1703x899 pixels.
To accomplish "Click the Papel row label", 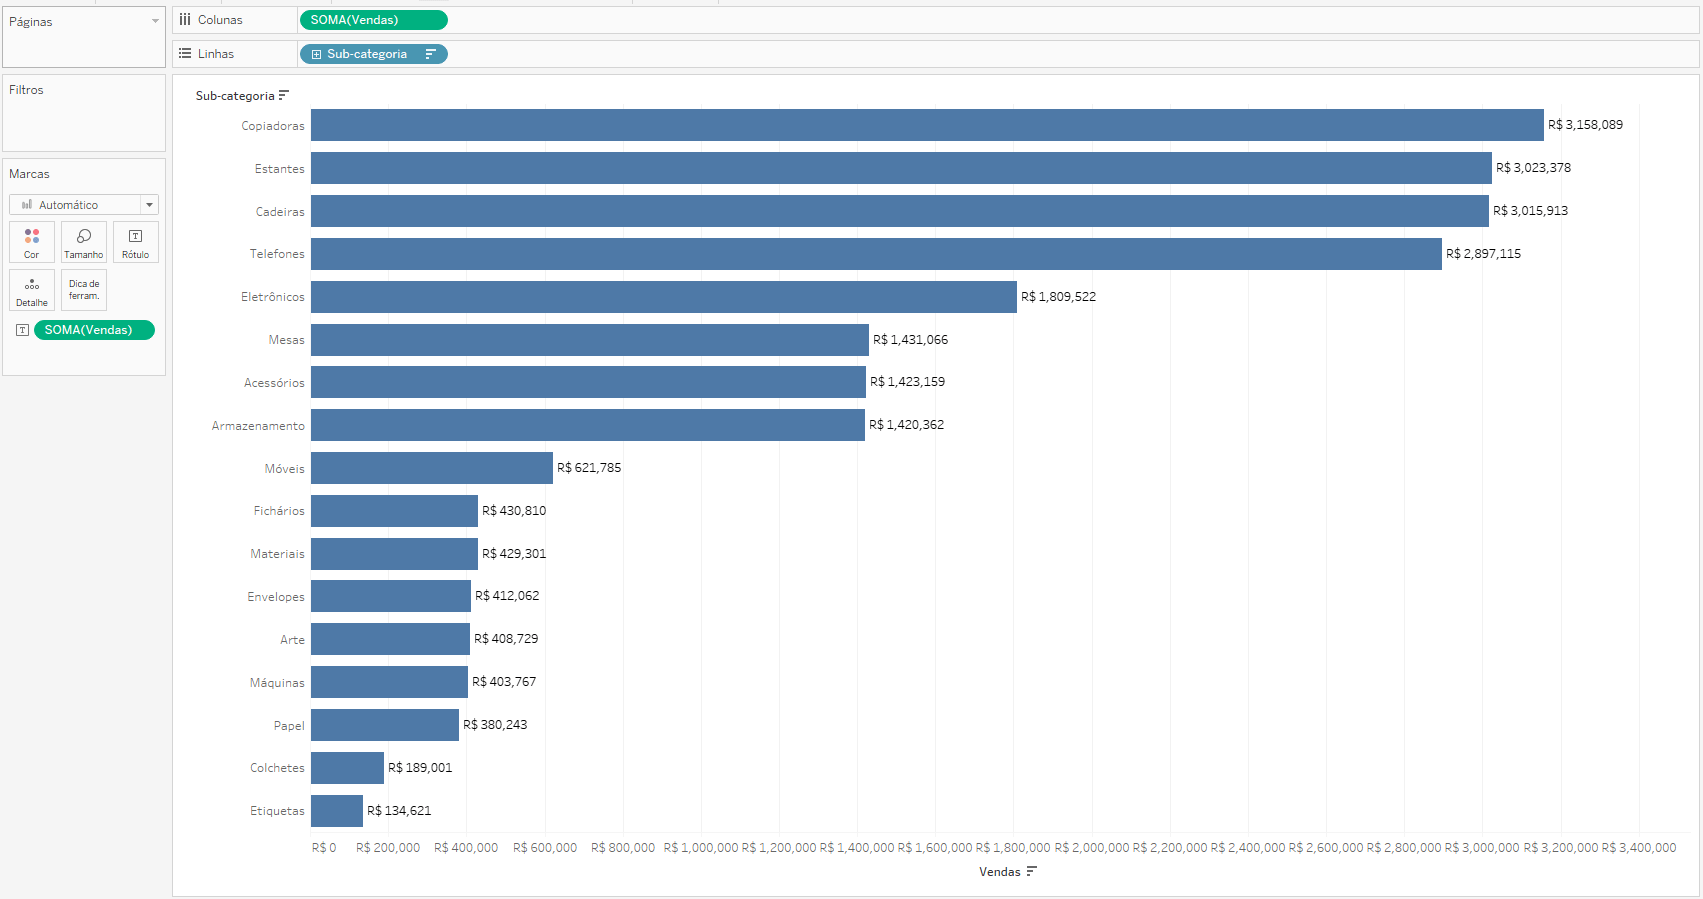I will [x=289, y=726].
